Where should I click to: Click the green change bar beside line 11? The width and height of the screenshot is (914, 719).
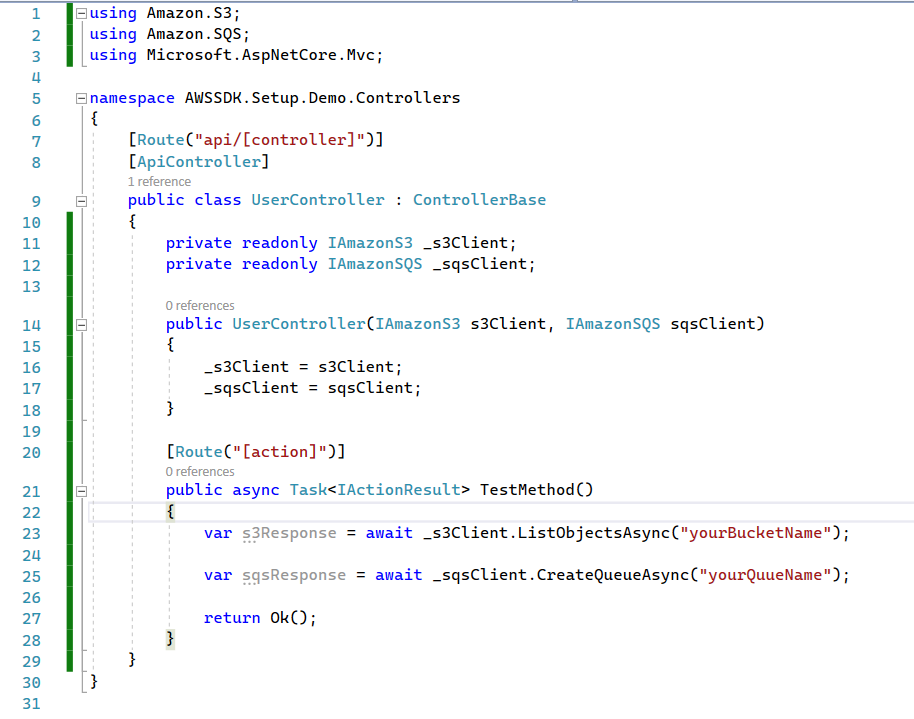click(68, 242)
